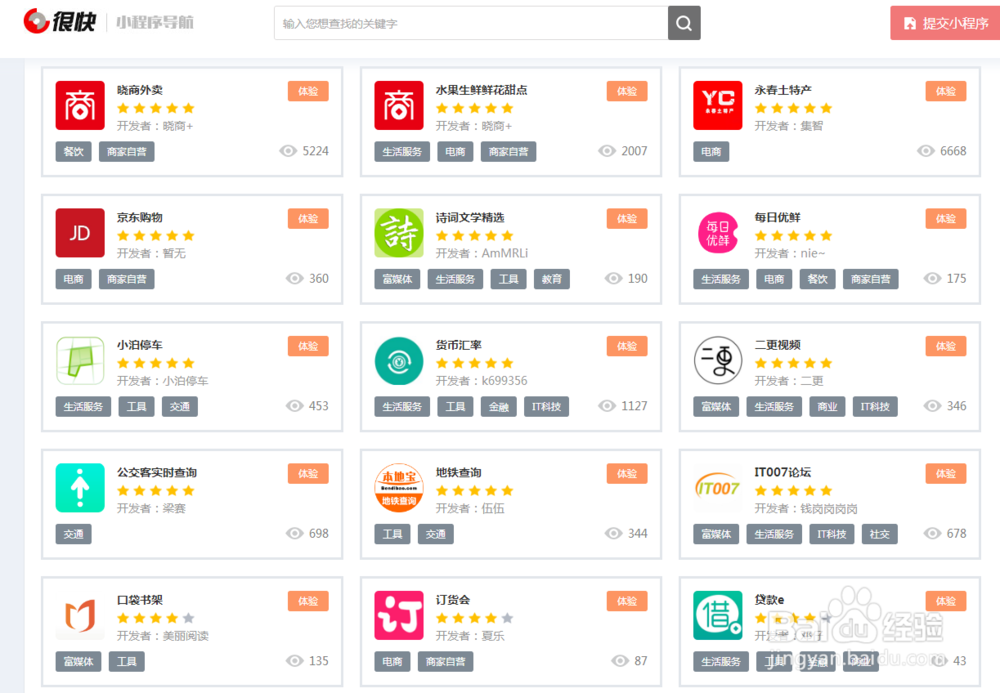Click the 每日优鲜 pink logo
1000x693 pixels.
click(718, 233)
